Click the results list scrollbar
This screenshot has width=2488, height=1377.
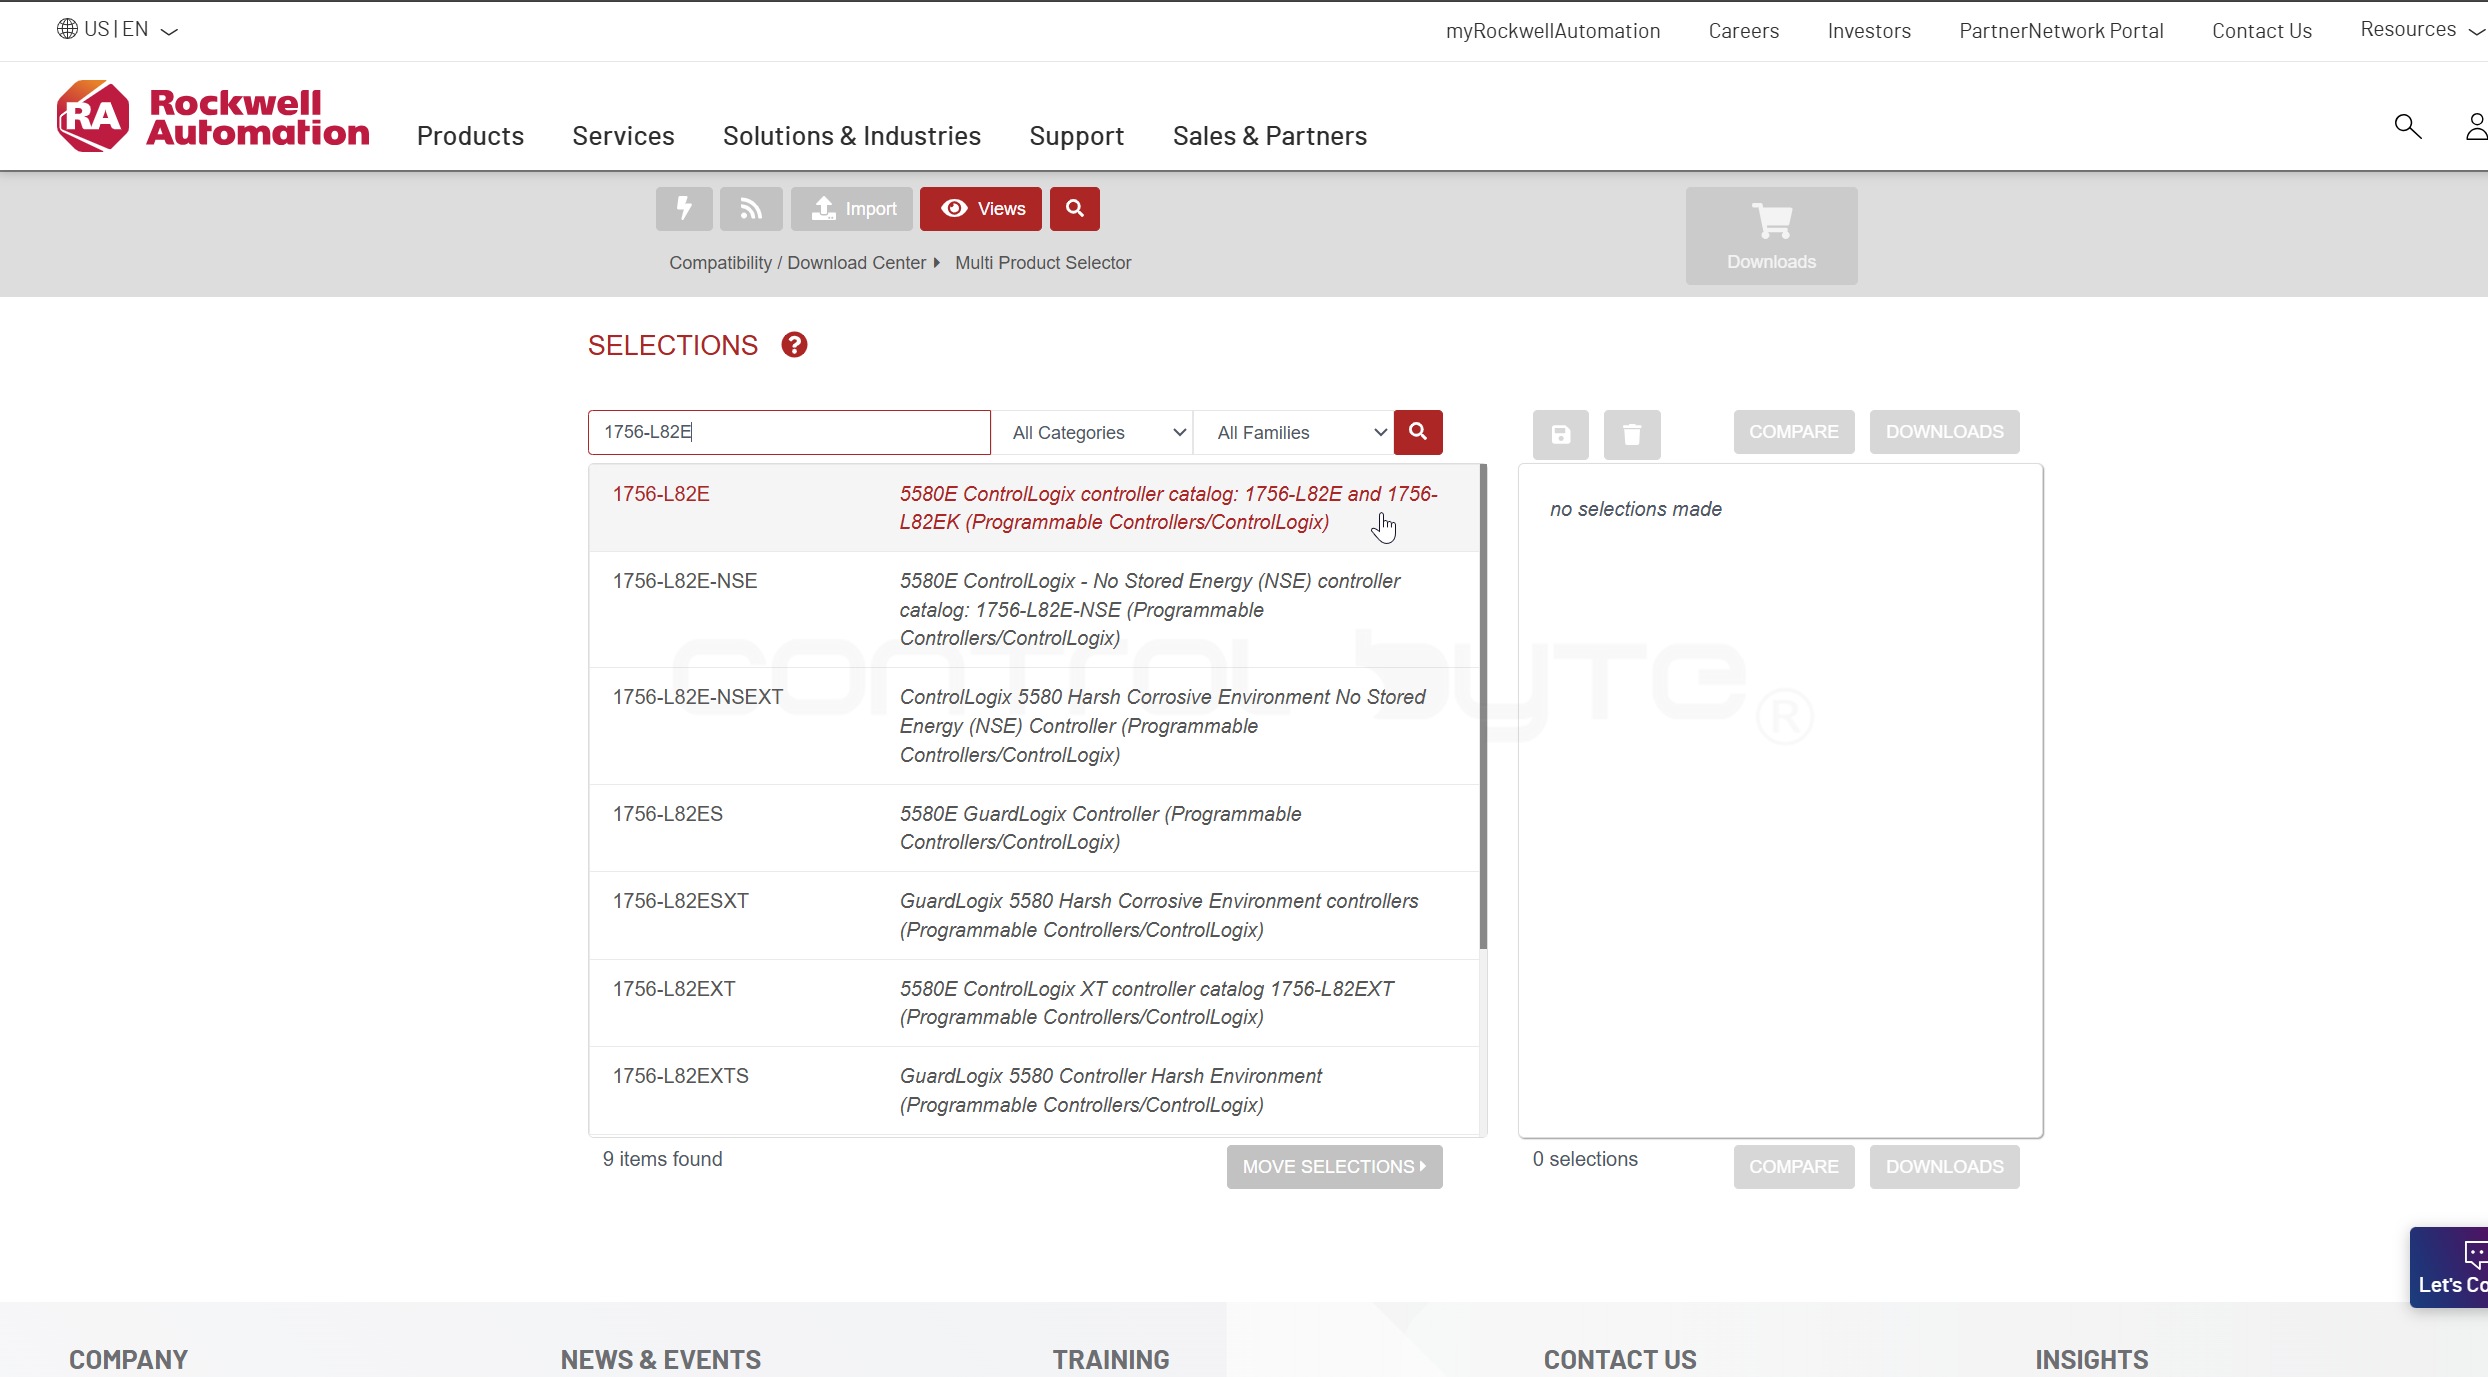coord(1483,706)
